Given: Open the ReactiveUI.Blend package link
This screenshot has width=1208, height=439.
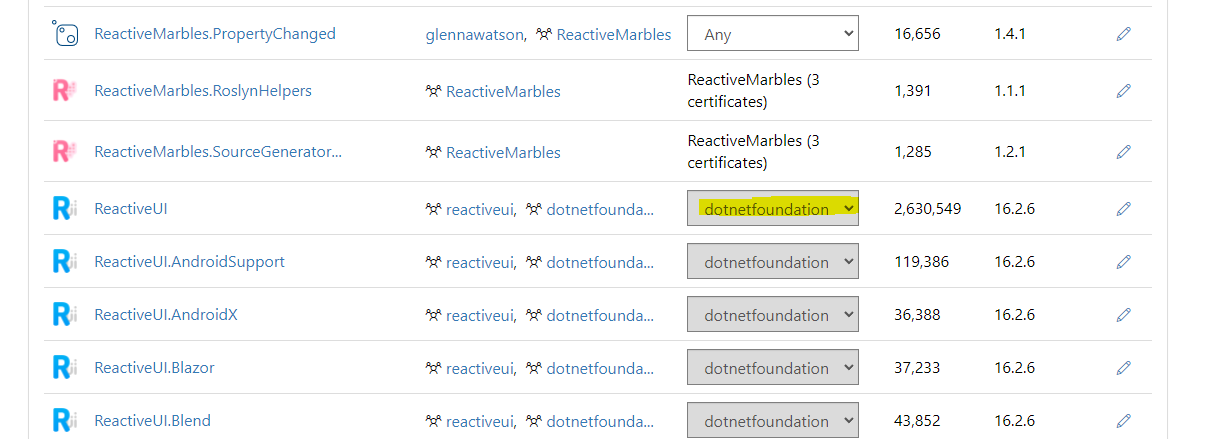Looking at the screenshot, I should pyautogui.click(x=152, y=421).
